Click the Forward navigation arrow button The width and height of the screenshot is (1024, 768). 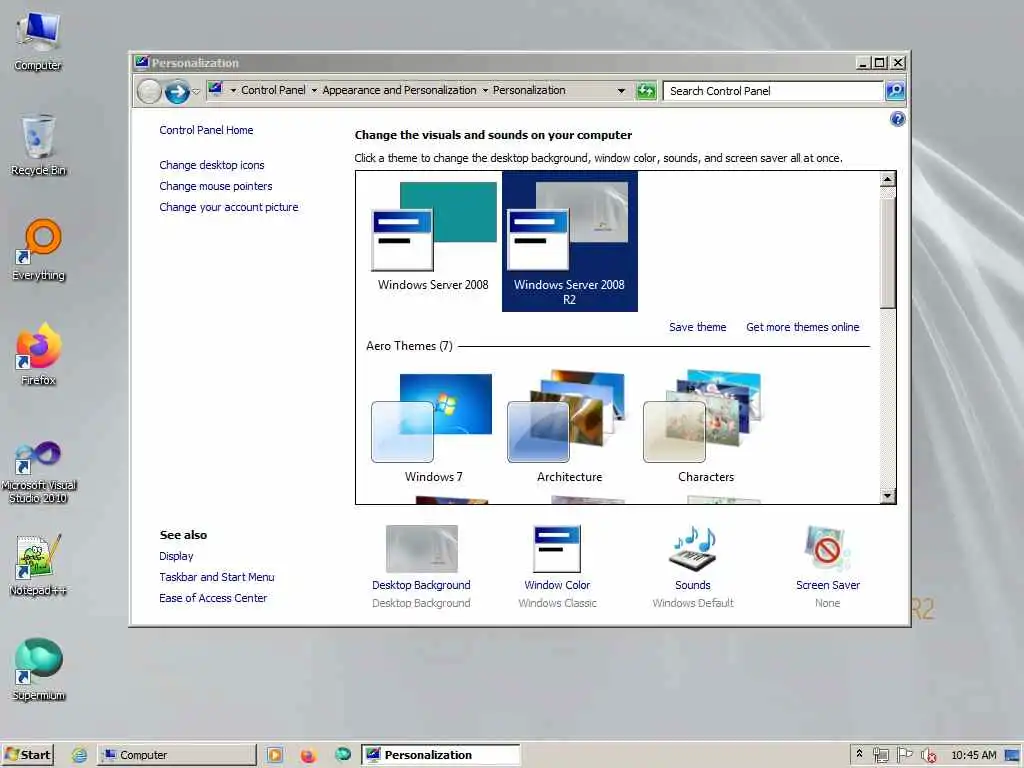[177, 91]
